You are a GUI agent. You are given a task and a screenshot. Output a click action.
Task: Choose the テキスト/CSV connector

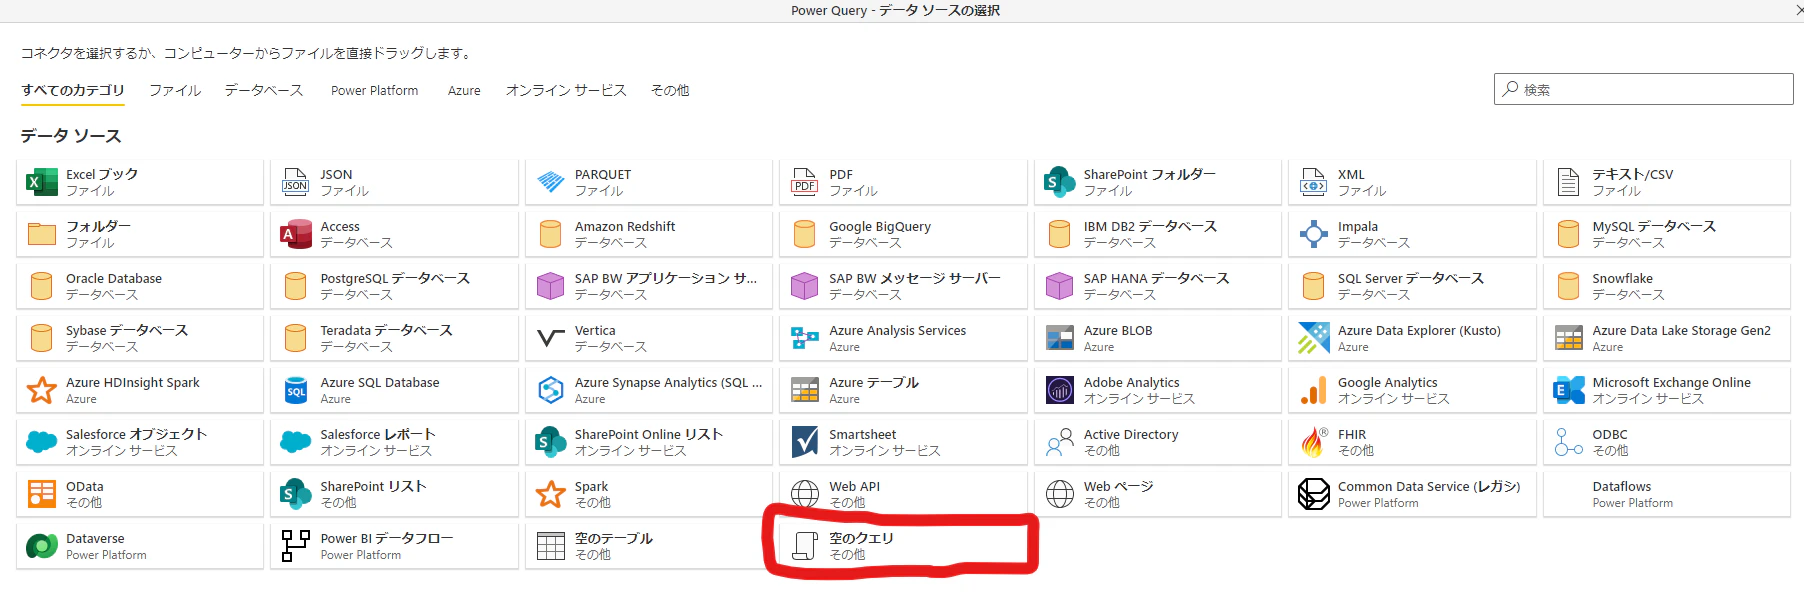click(x=1667, y=182)
